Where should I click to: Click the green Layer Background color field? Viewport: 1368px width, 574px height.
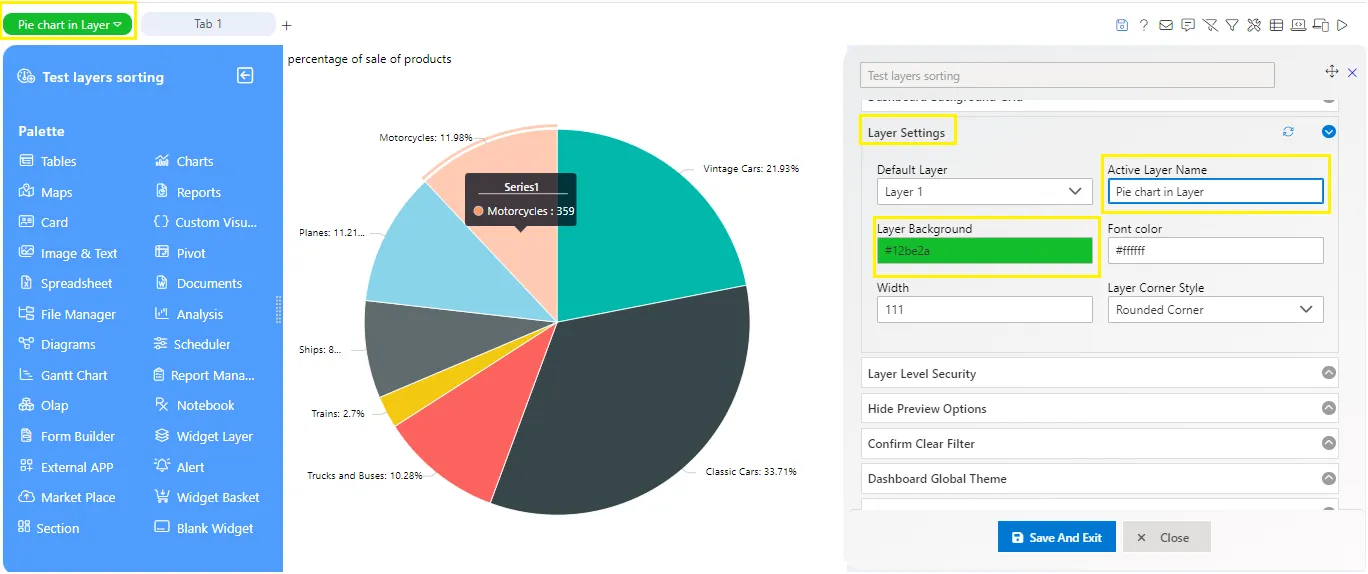(x=985, y=251)
